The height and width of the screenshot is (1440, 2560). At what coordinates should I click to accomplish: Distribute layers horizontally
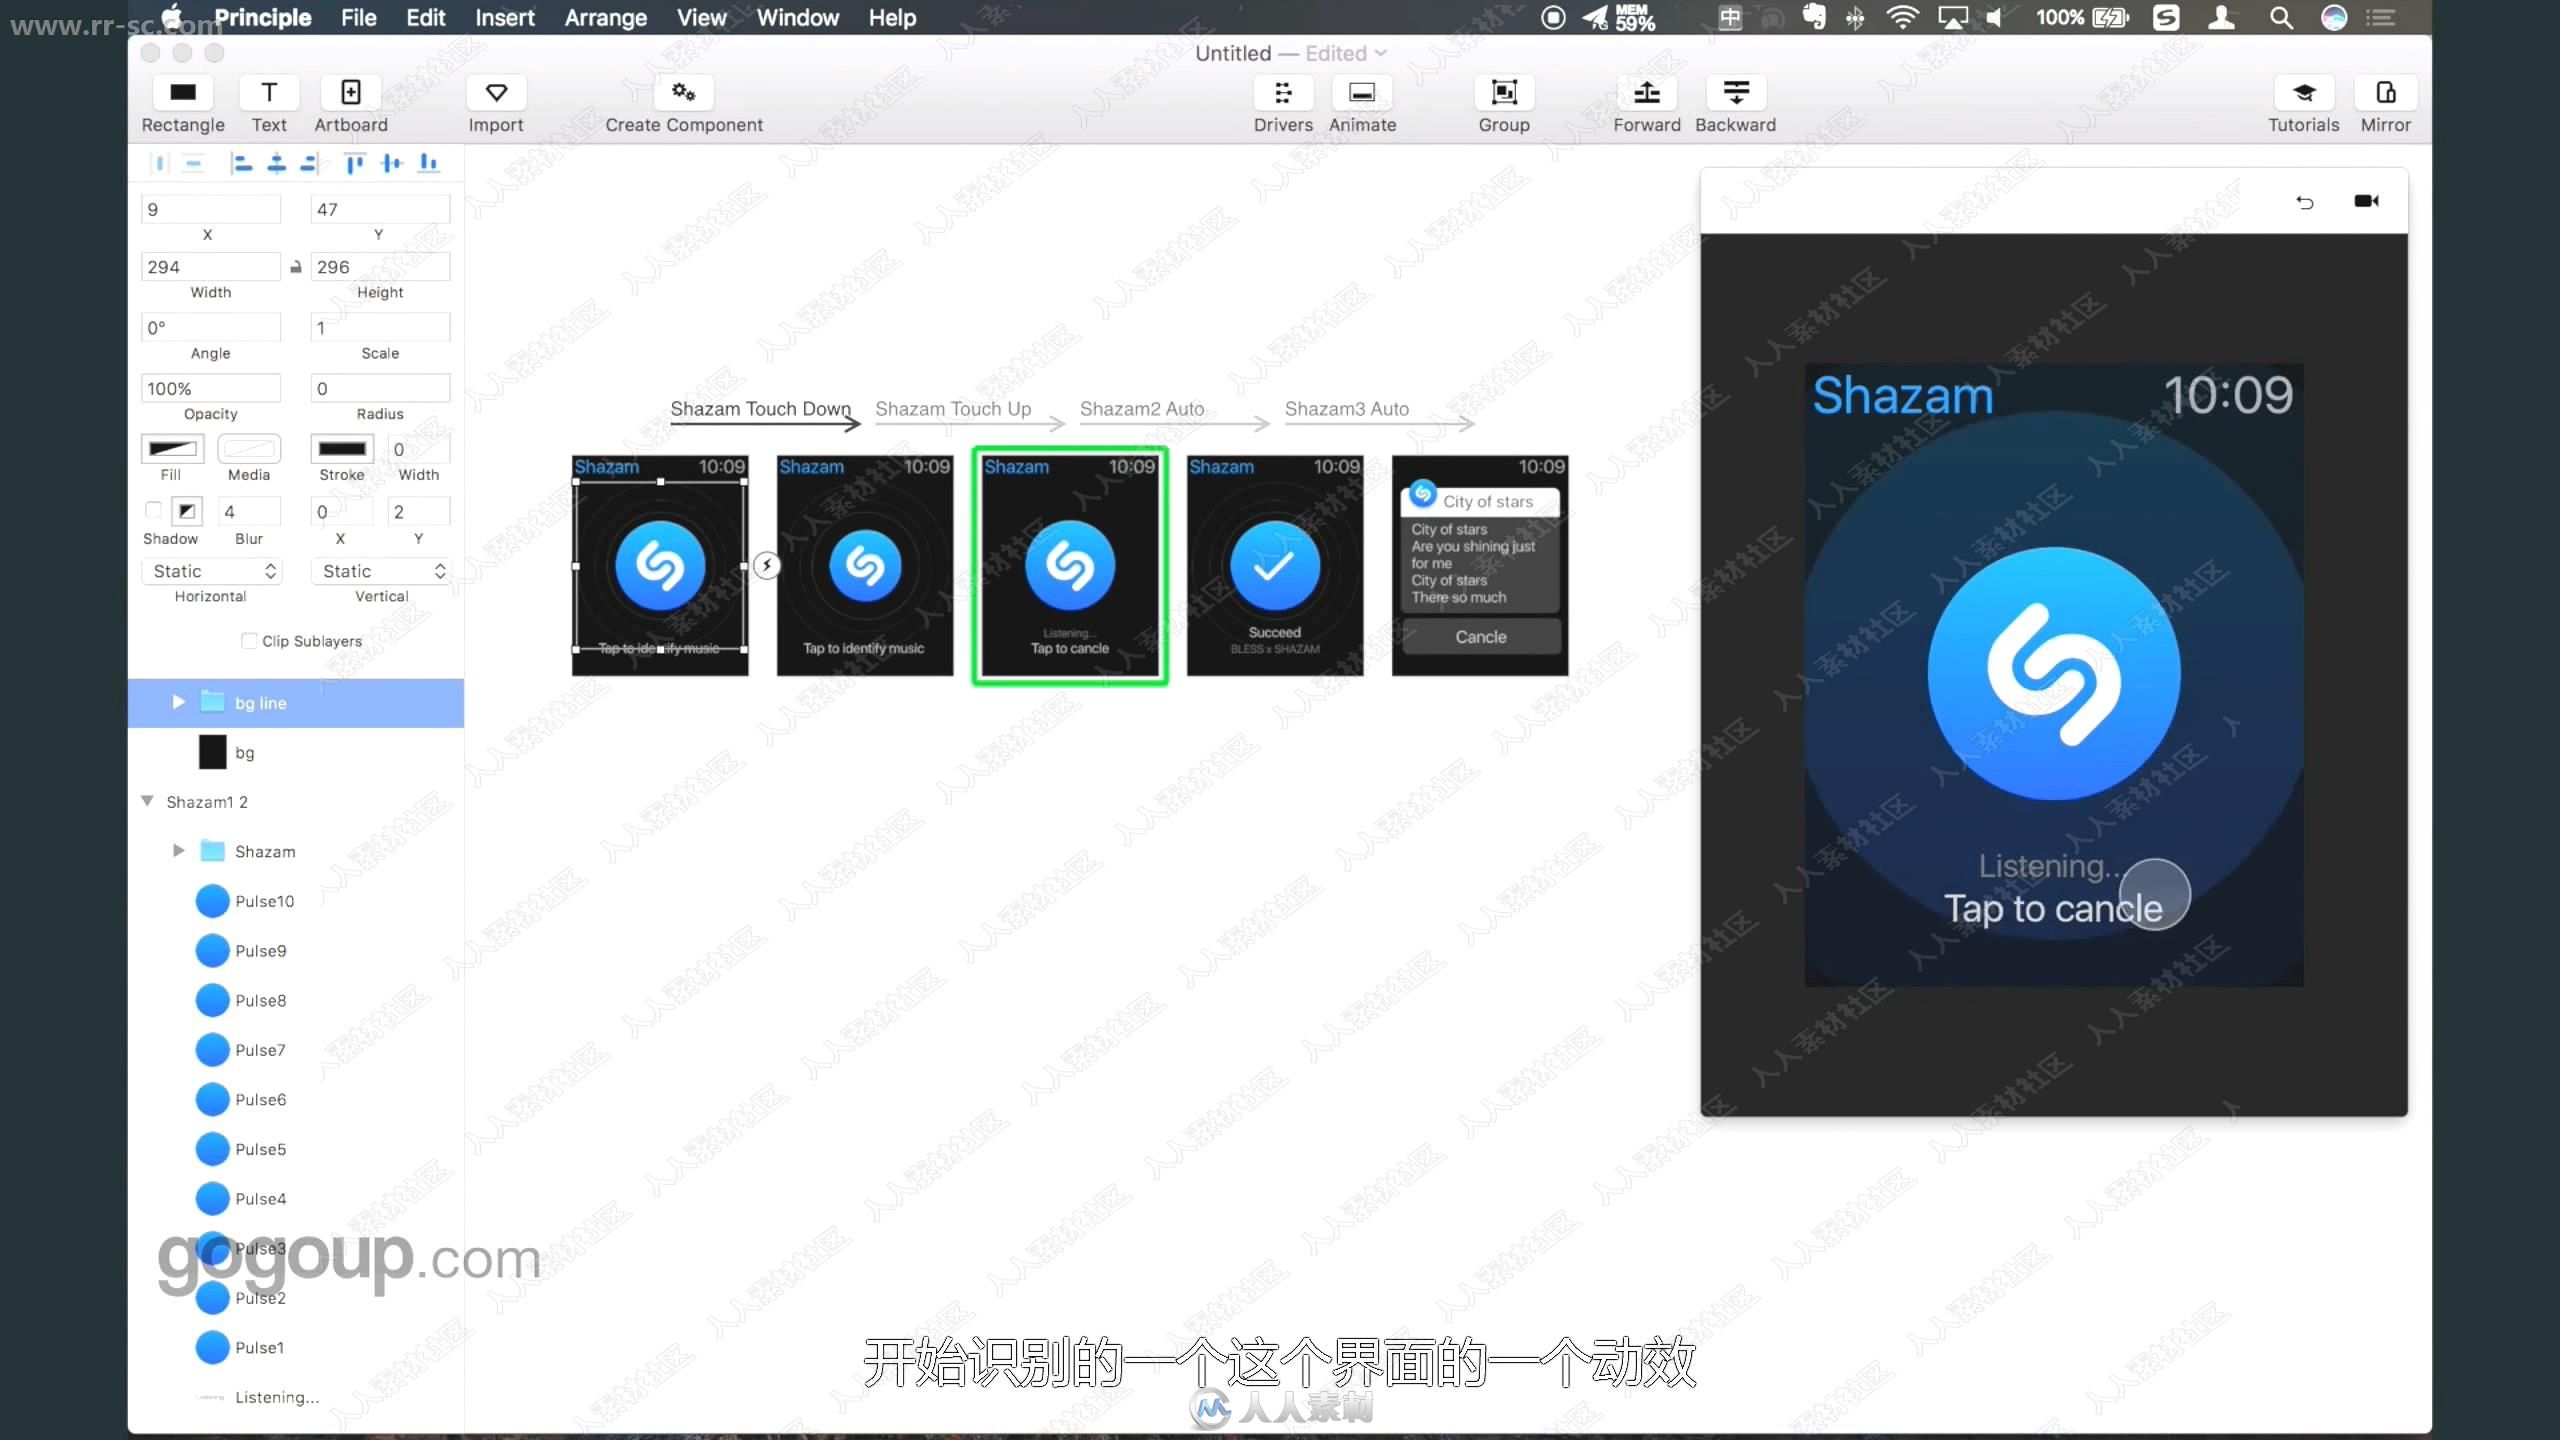159,163
